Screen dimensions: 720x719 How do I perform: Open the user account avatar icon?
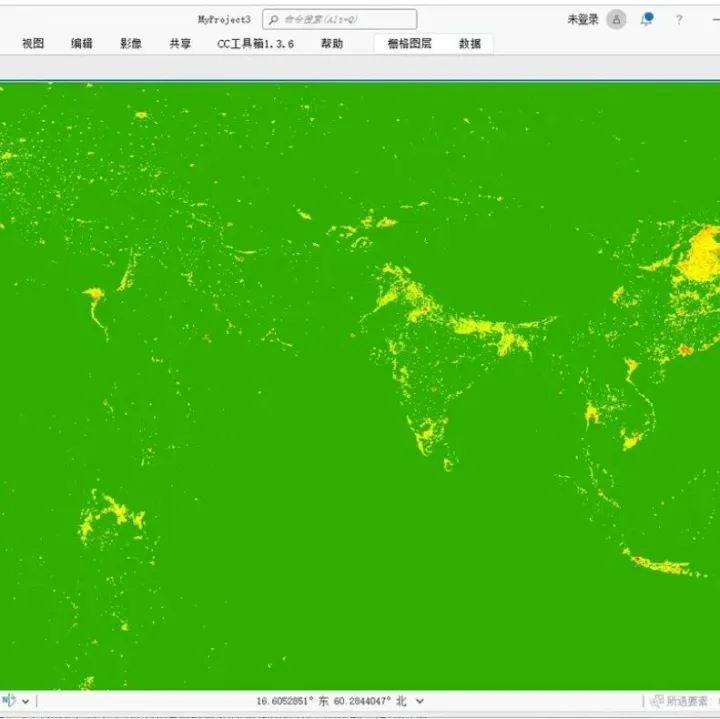(x=616, y=20)
